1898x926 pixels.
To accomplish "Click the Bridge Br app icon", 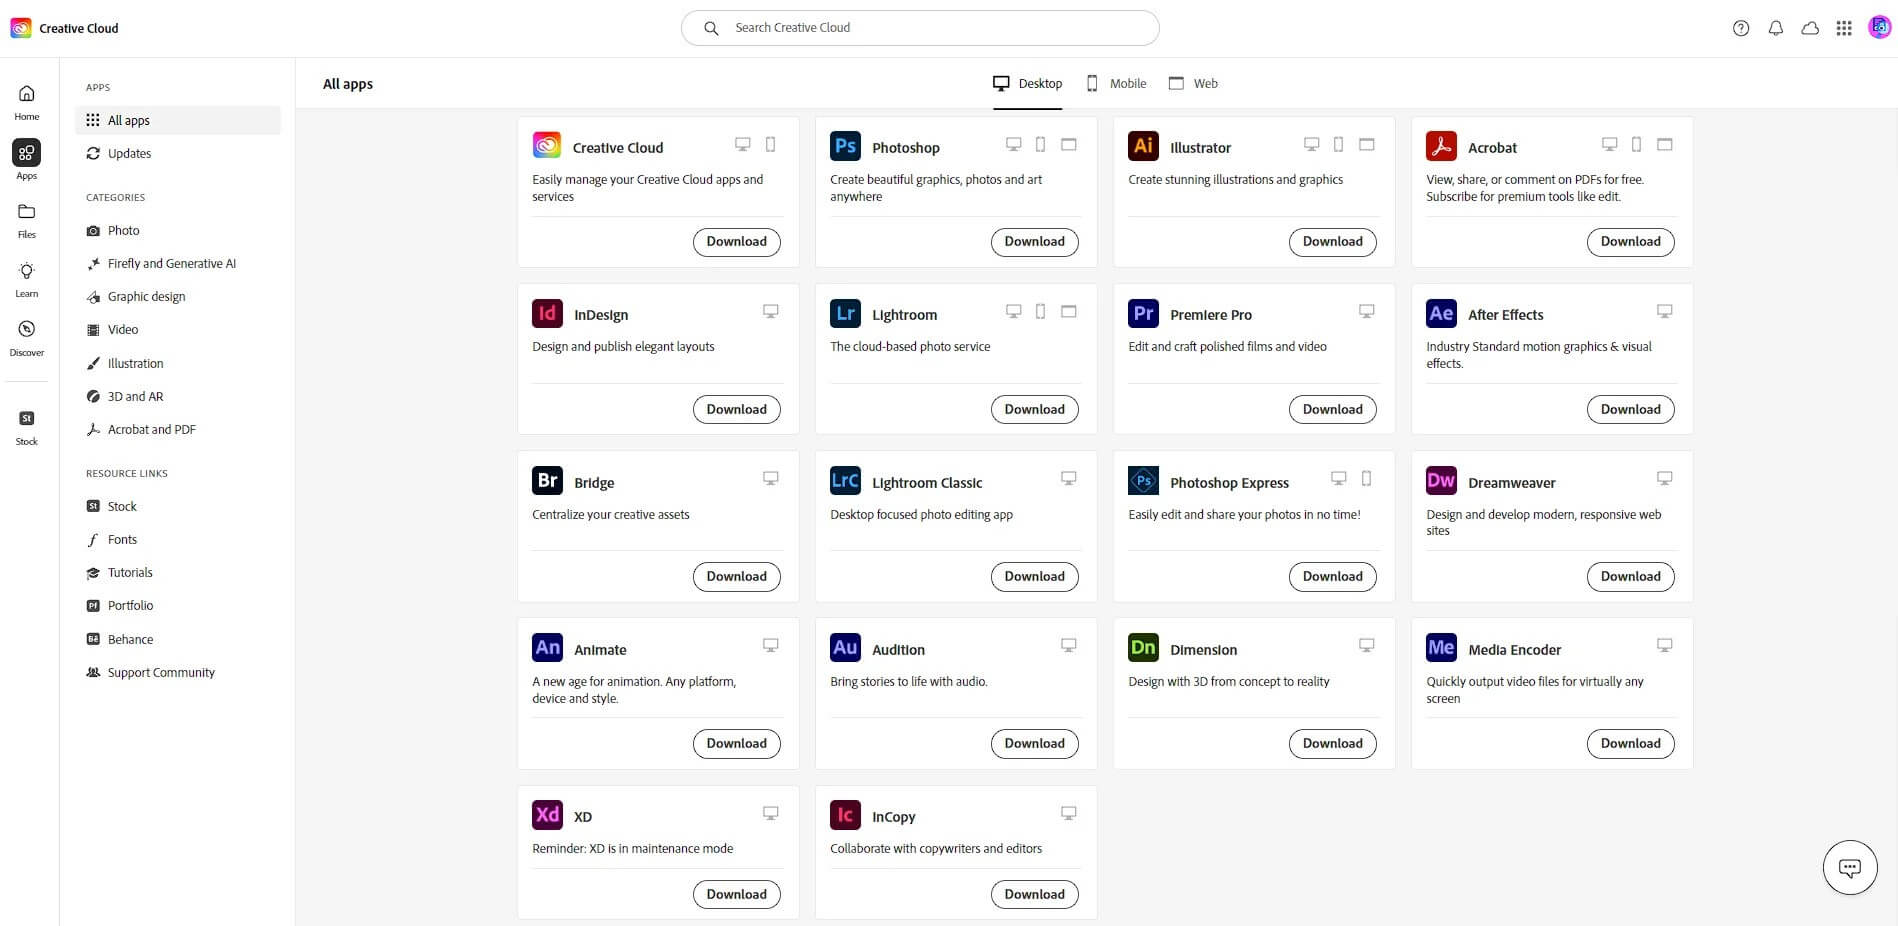I will tap(547, 480).
